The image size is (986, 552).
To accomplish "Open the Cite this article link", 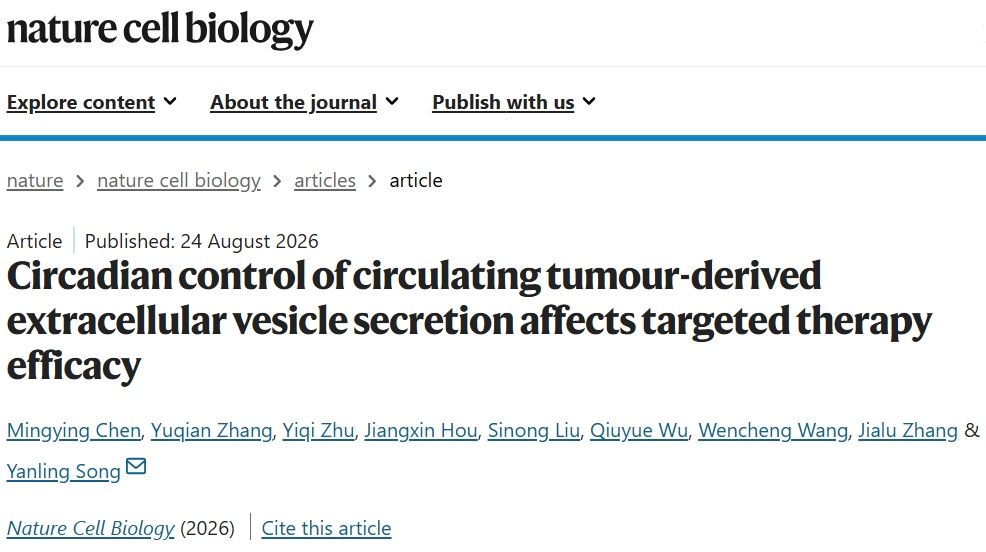I will tap(326, 528).
